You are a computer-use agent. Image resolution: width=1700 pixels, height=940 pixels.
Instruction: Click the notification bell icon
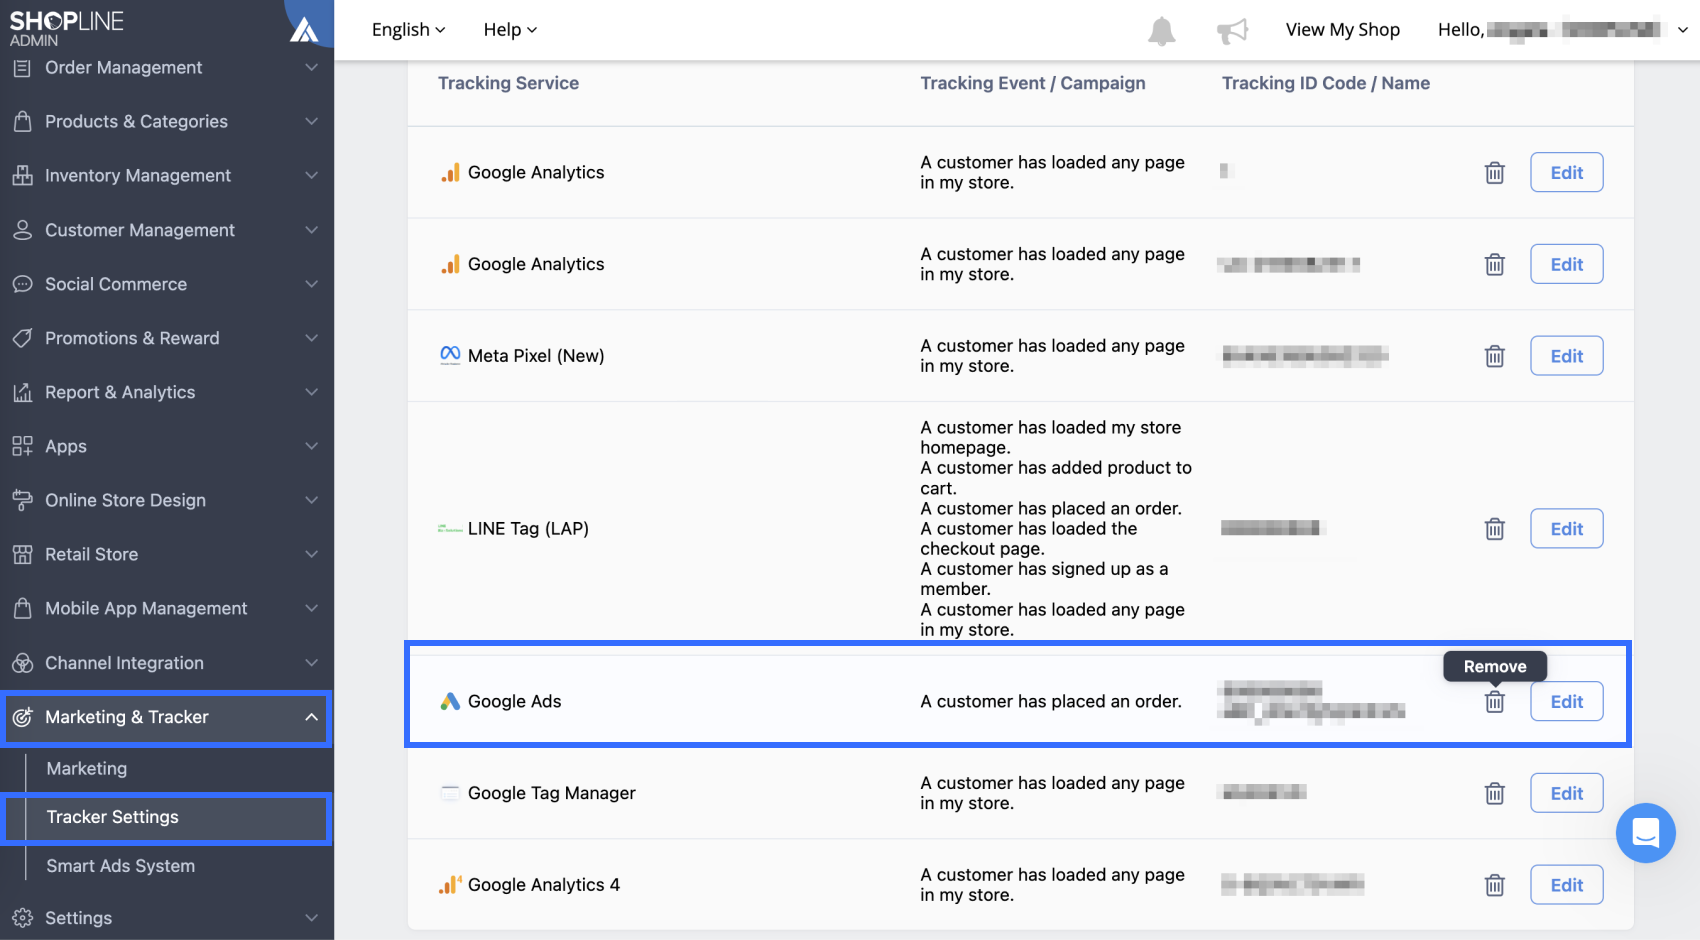[1161, 31]
